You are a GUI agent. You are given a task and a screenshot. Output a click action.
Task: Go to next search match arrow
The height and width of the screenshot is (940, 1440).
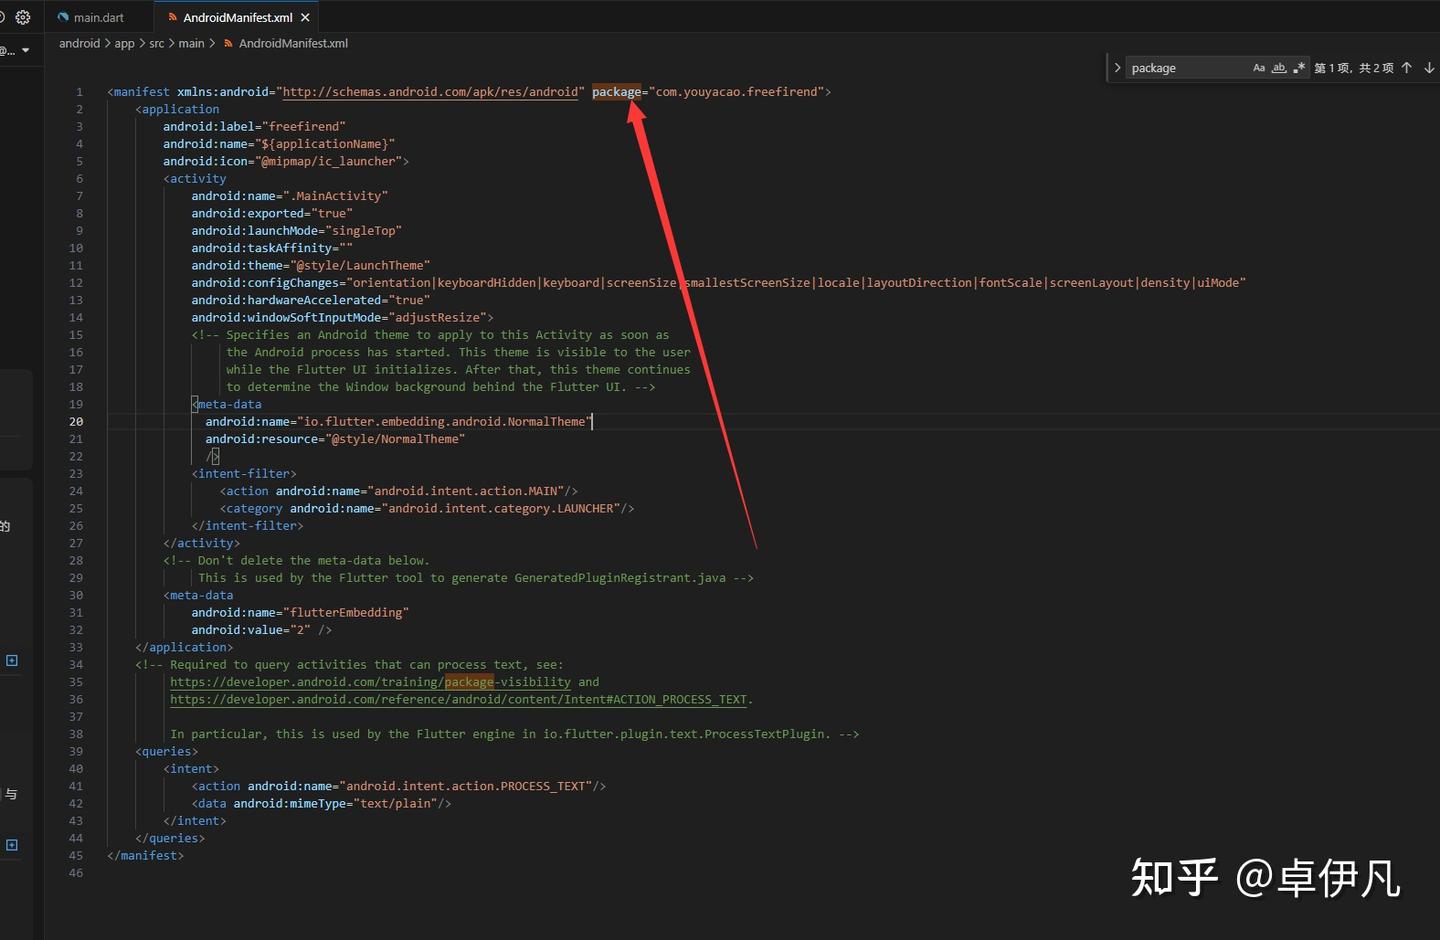1429,68
